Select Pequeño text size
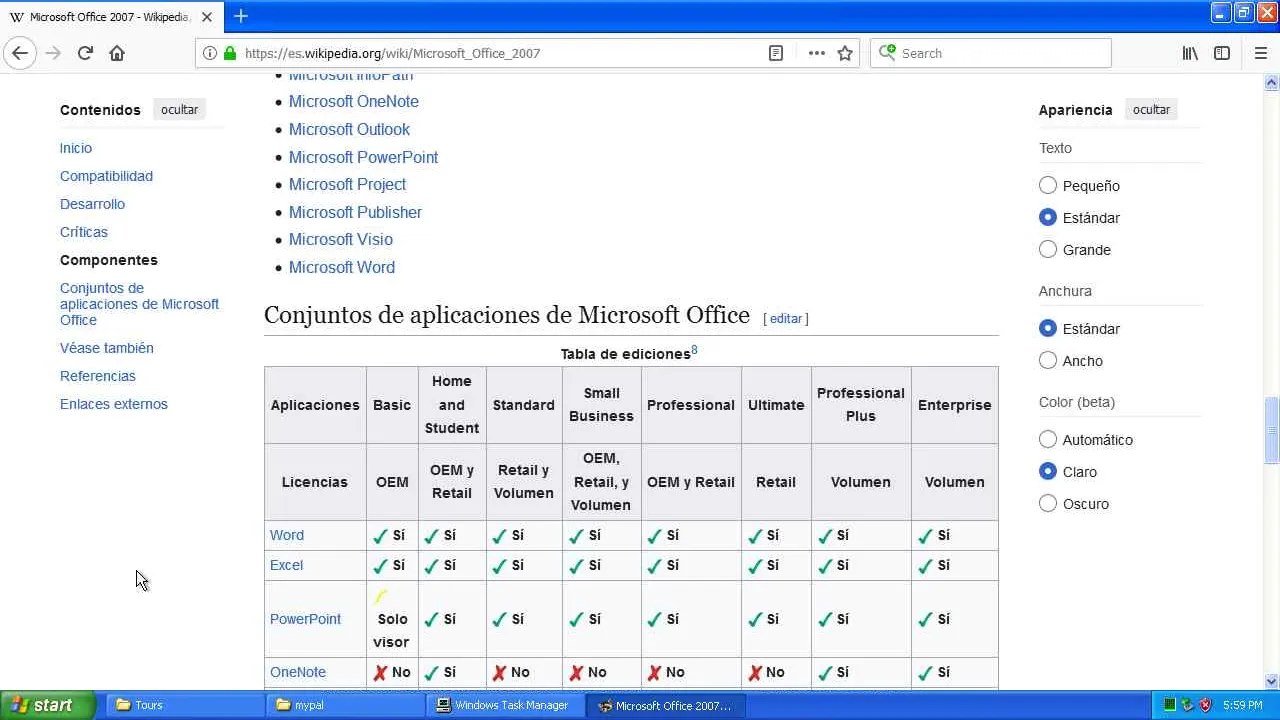The image size is (1280, 720). [1048, 185]
